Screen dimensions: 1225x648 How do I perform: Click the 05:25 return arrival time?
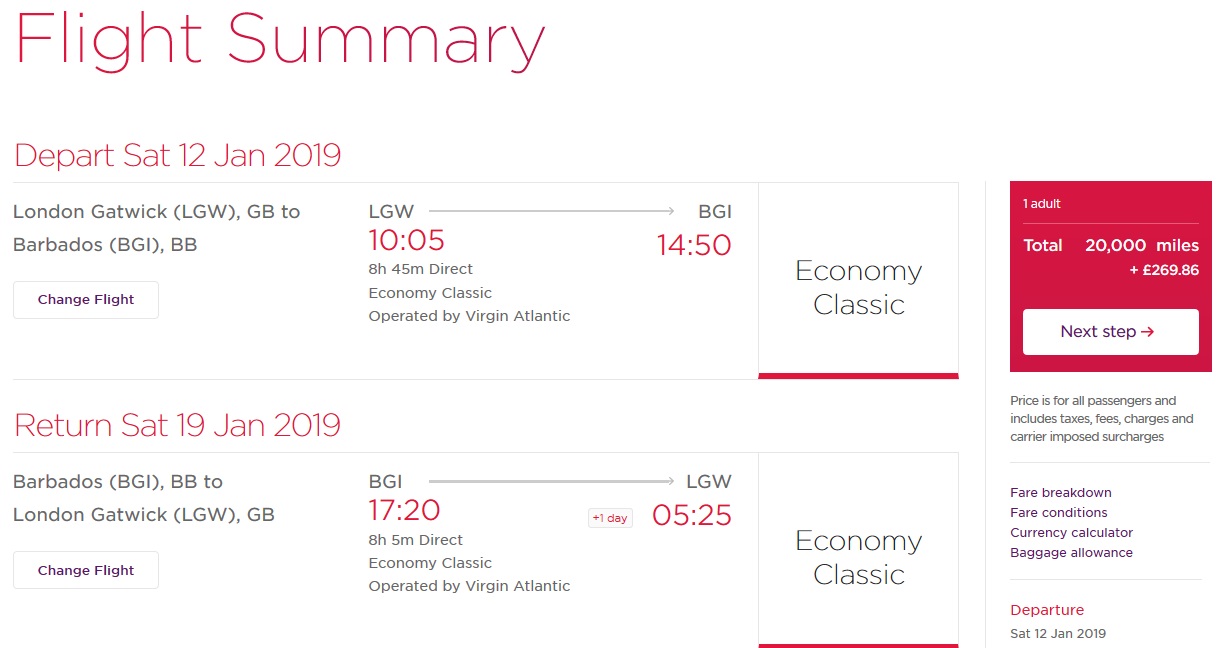point(692,515)
